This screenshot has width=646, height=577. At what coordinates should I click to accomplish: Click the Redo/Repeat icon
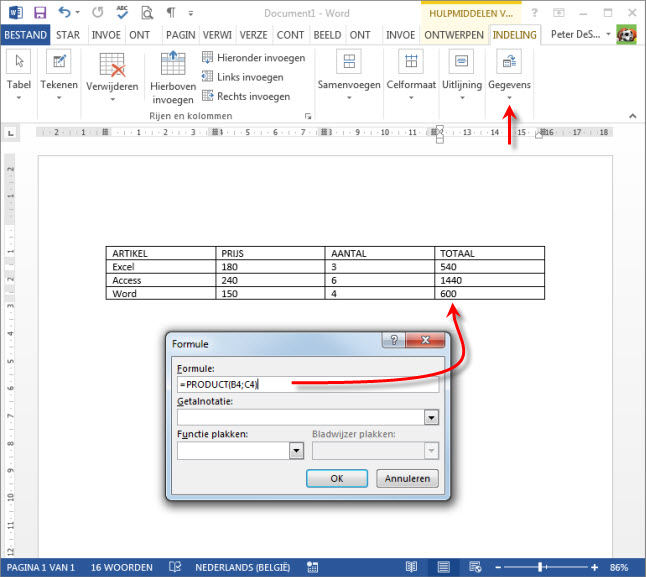click(98, 12)
